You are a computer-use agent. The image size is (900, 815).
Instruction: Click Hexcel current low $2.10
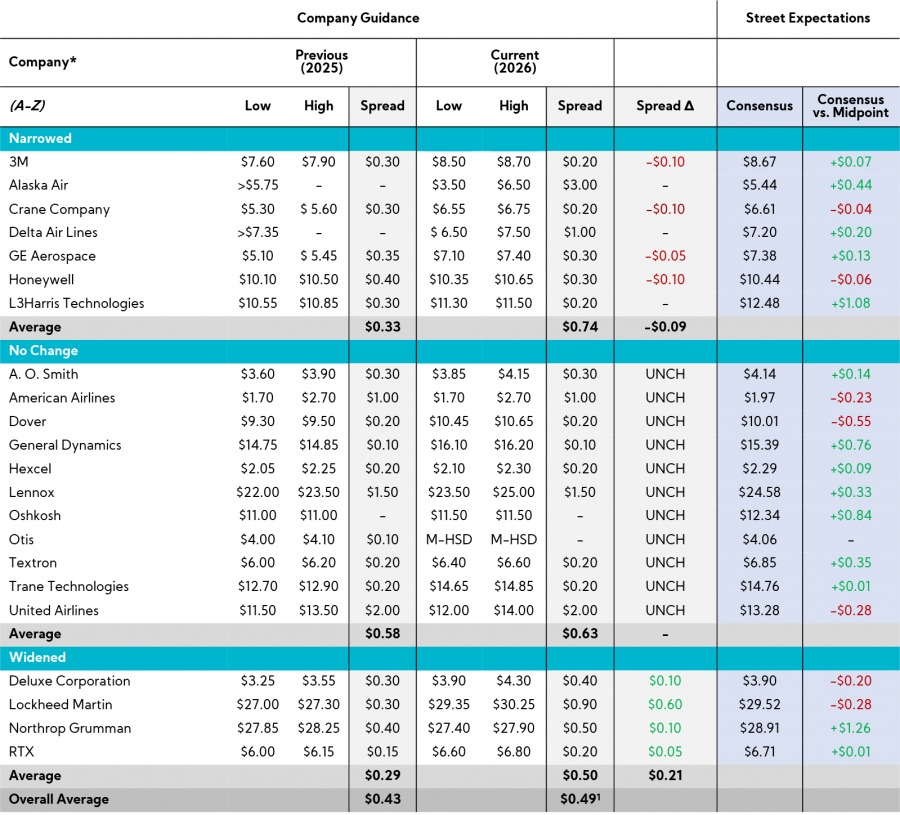[449, 469]
